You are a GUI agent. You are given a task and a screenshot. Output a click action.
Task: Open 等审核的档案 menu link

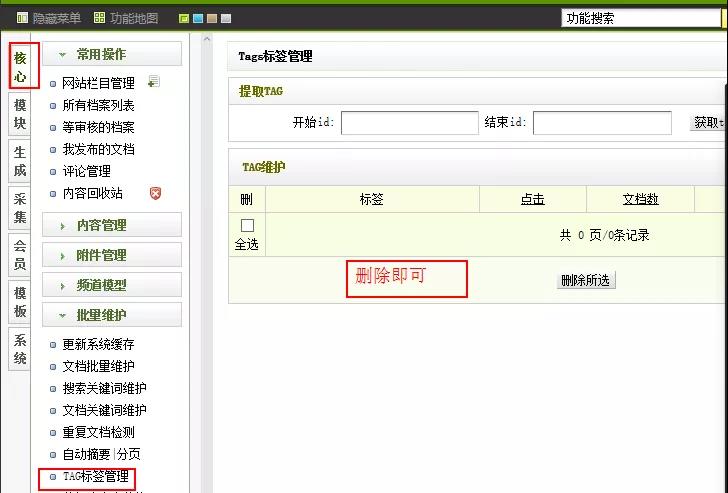point(98,127)
